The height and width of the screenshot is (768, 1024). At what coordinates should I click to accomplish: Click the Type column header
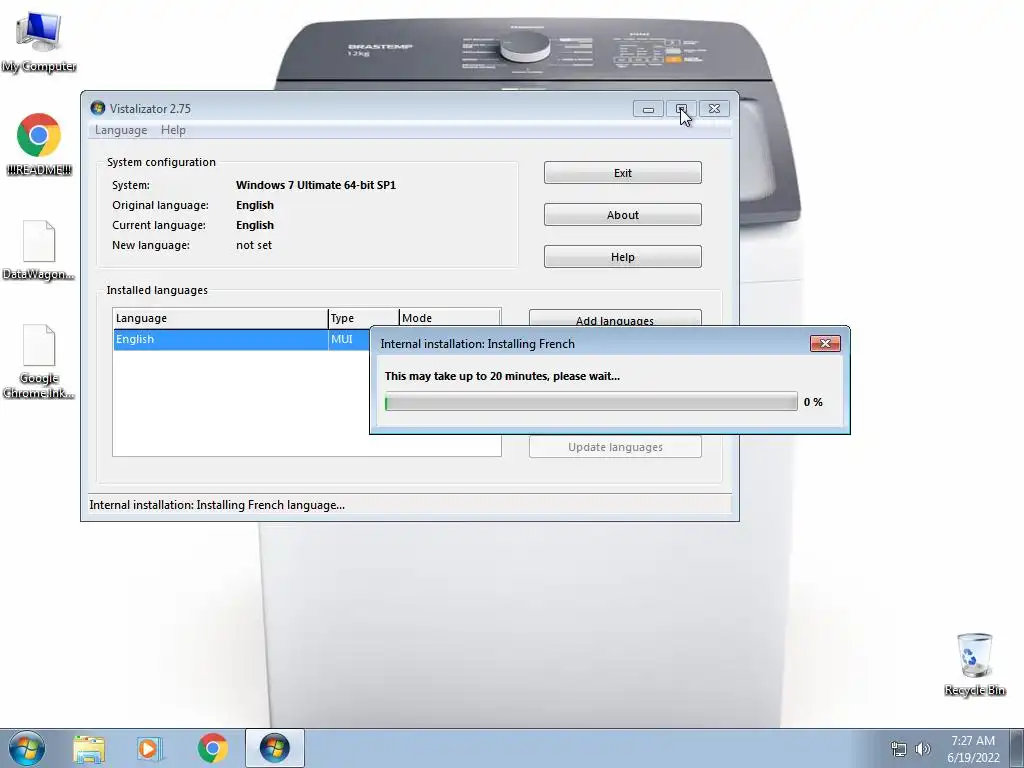click(x=363, y=318)
